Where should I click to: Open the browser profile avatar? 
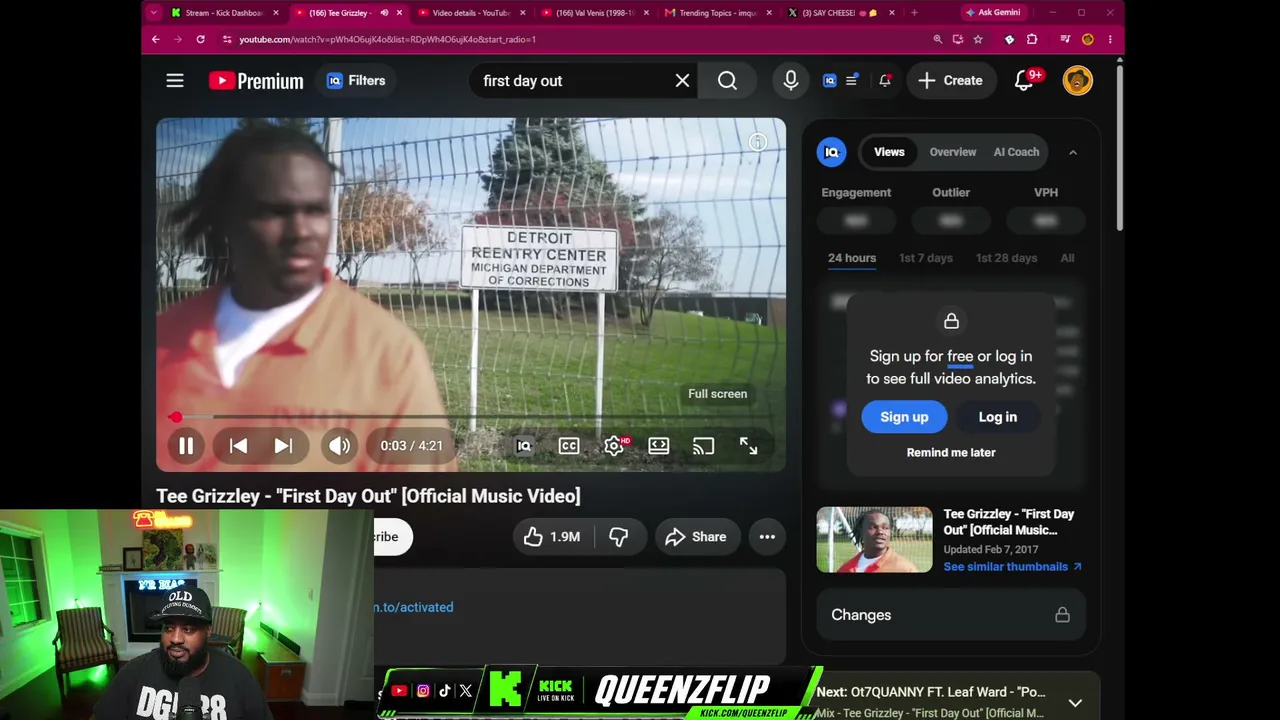pyautogui.click(x=1088, y=39)
